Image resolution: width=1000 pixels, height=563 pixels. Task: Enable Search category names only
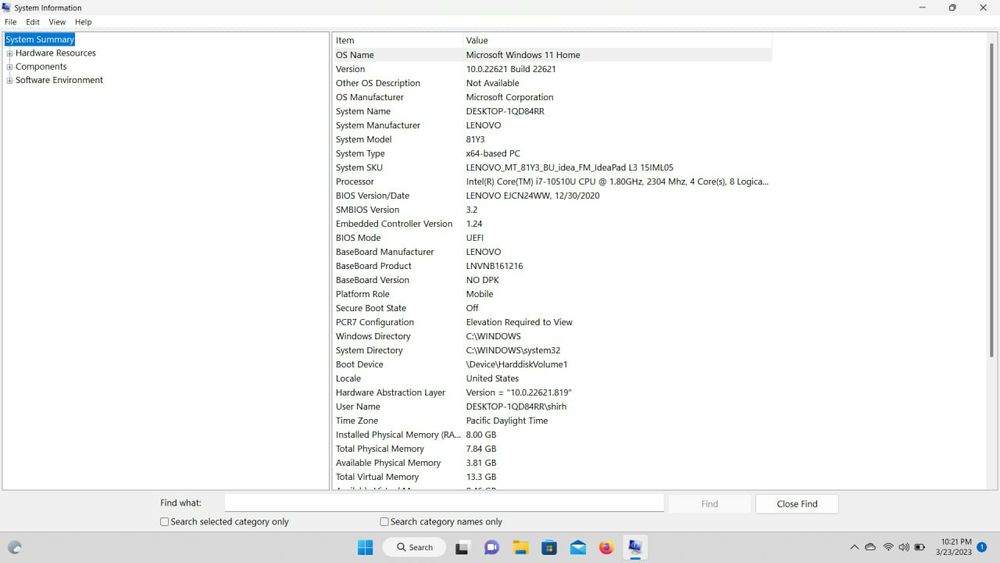384,522
